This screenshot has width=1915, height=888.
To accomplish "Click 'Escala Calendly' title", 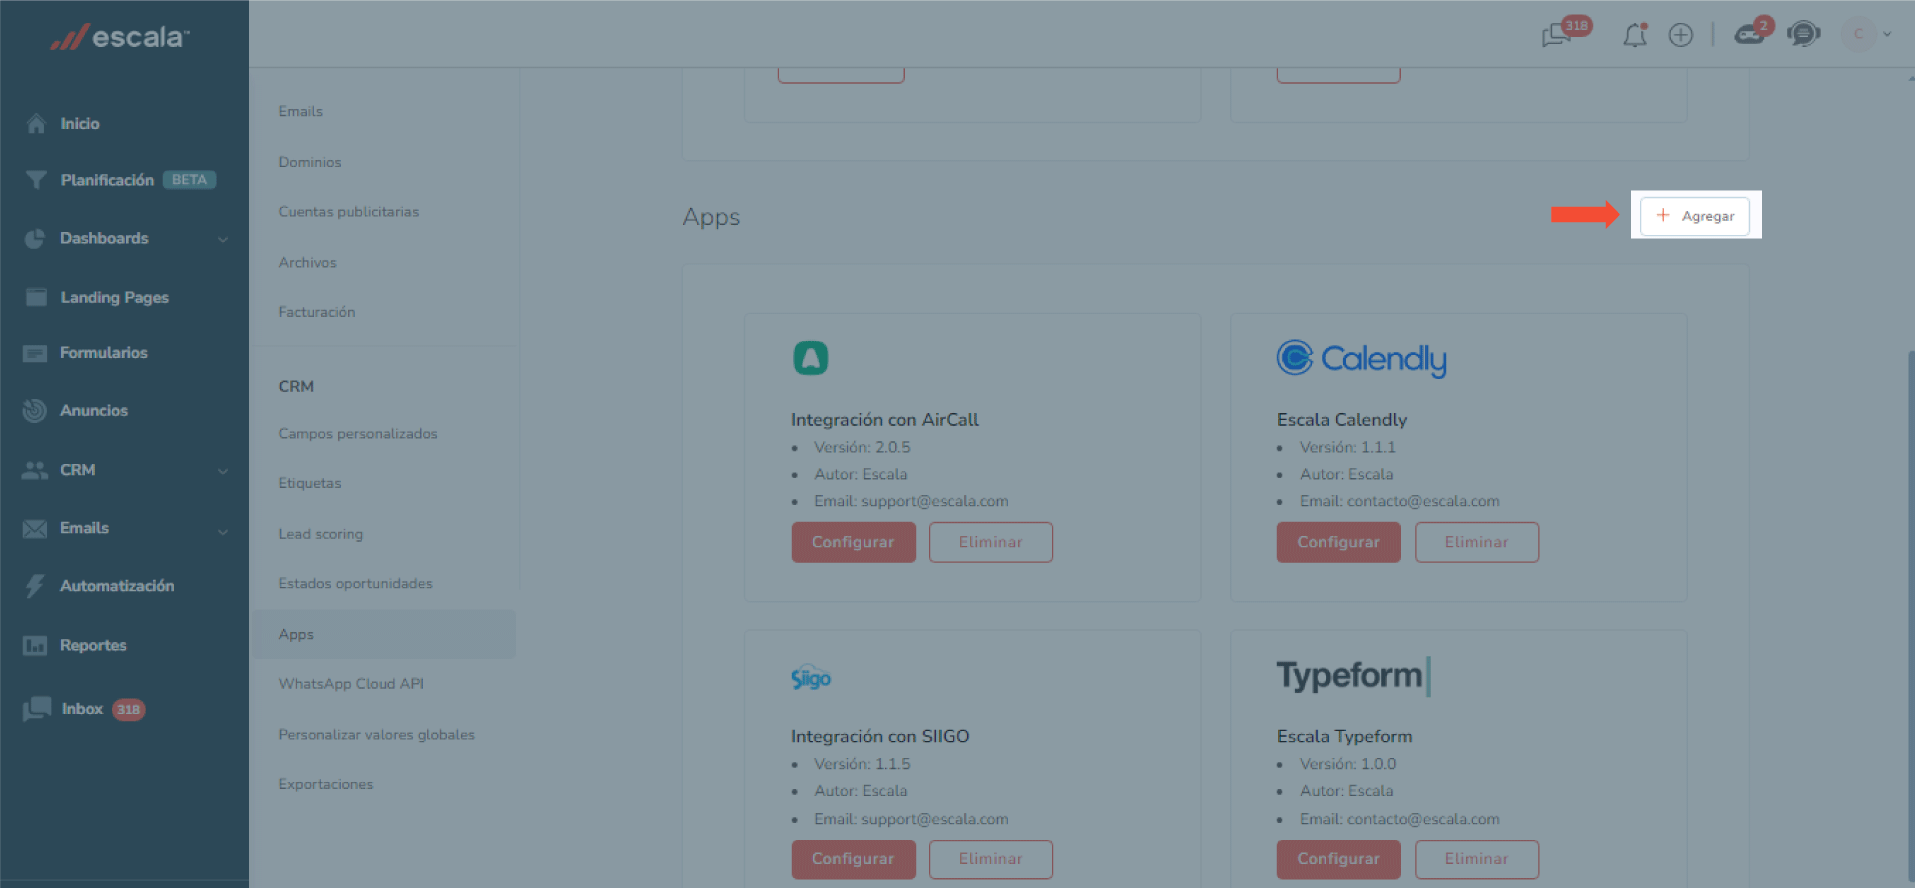I will (x=1342, y=420).
